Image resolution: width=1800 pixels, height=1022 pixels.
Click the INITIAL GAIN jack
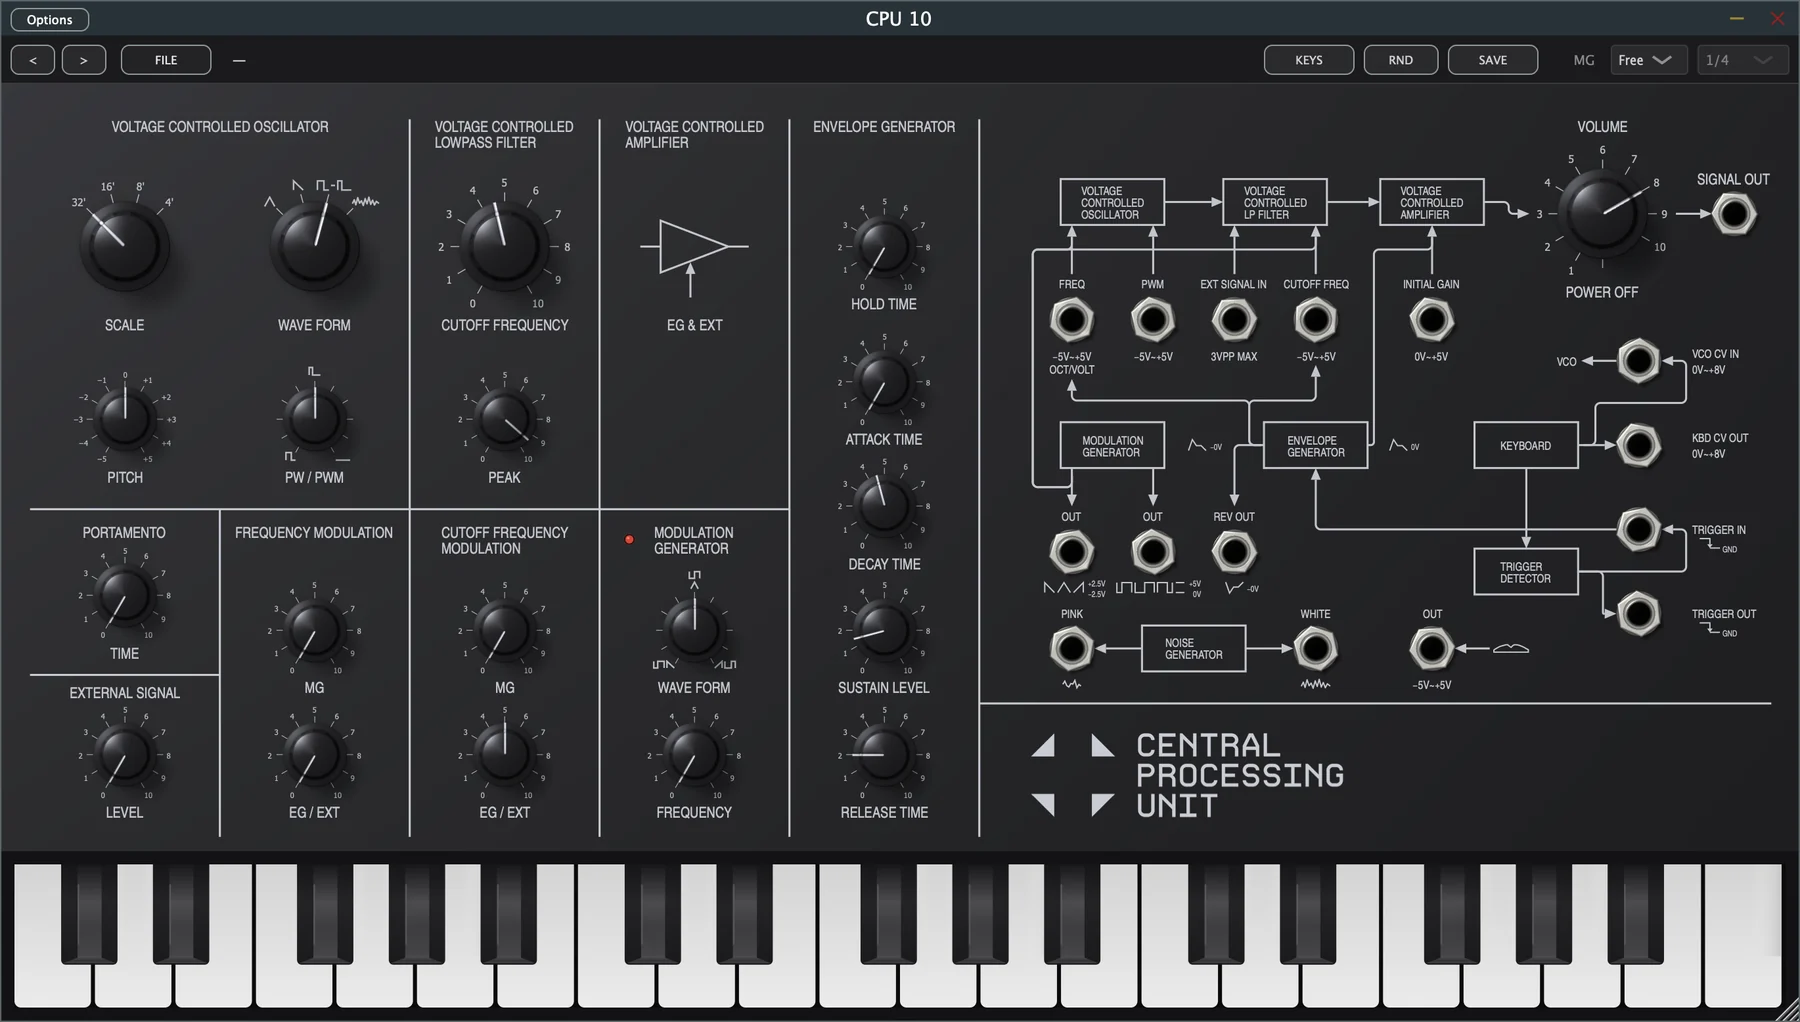(x=1431, y=320)
